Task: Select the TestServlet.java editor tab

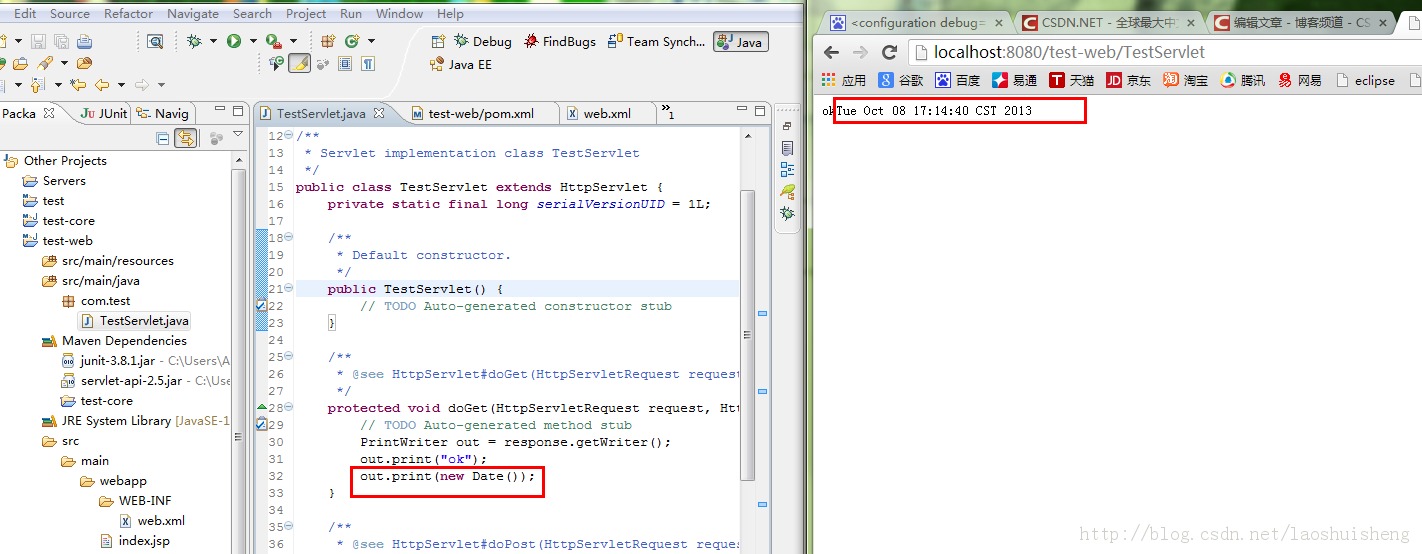Action: (320, 114)
